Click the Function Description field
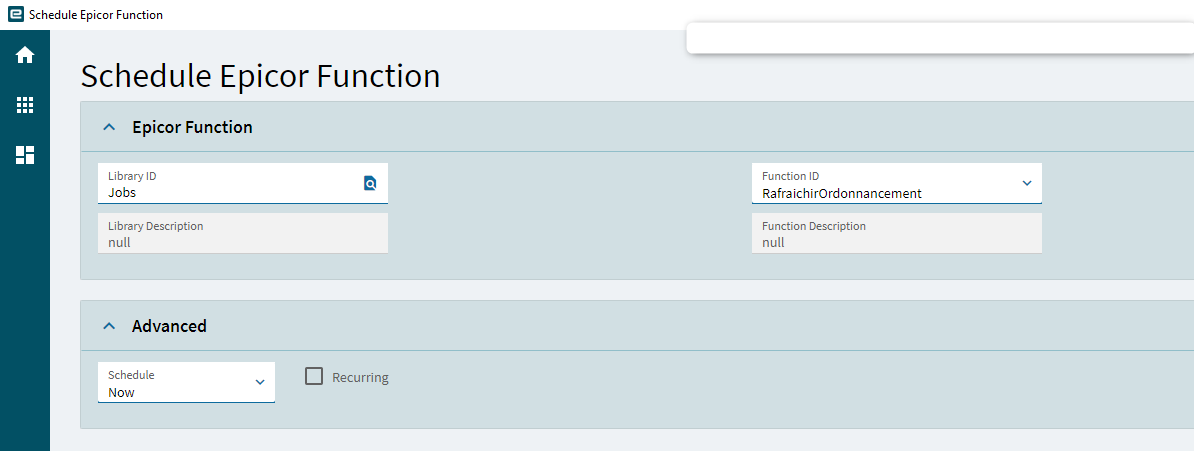The image size is (1194, 451). point(896,233)
